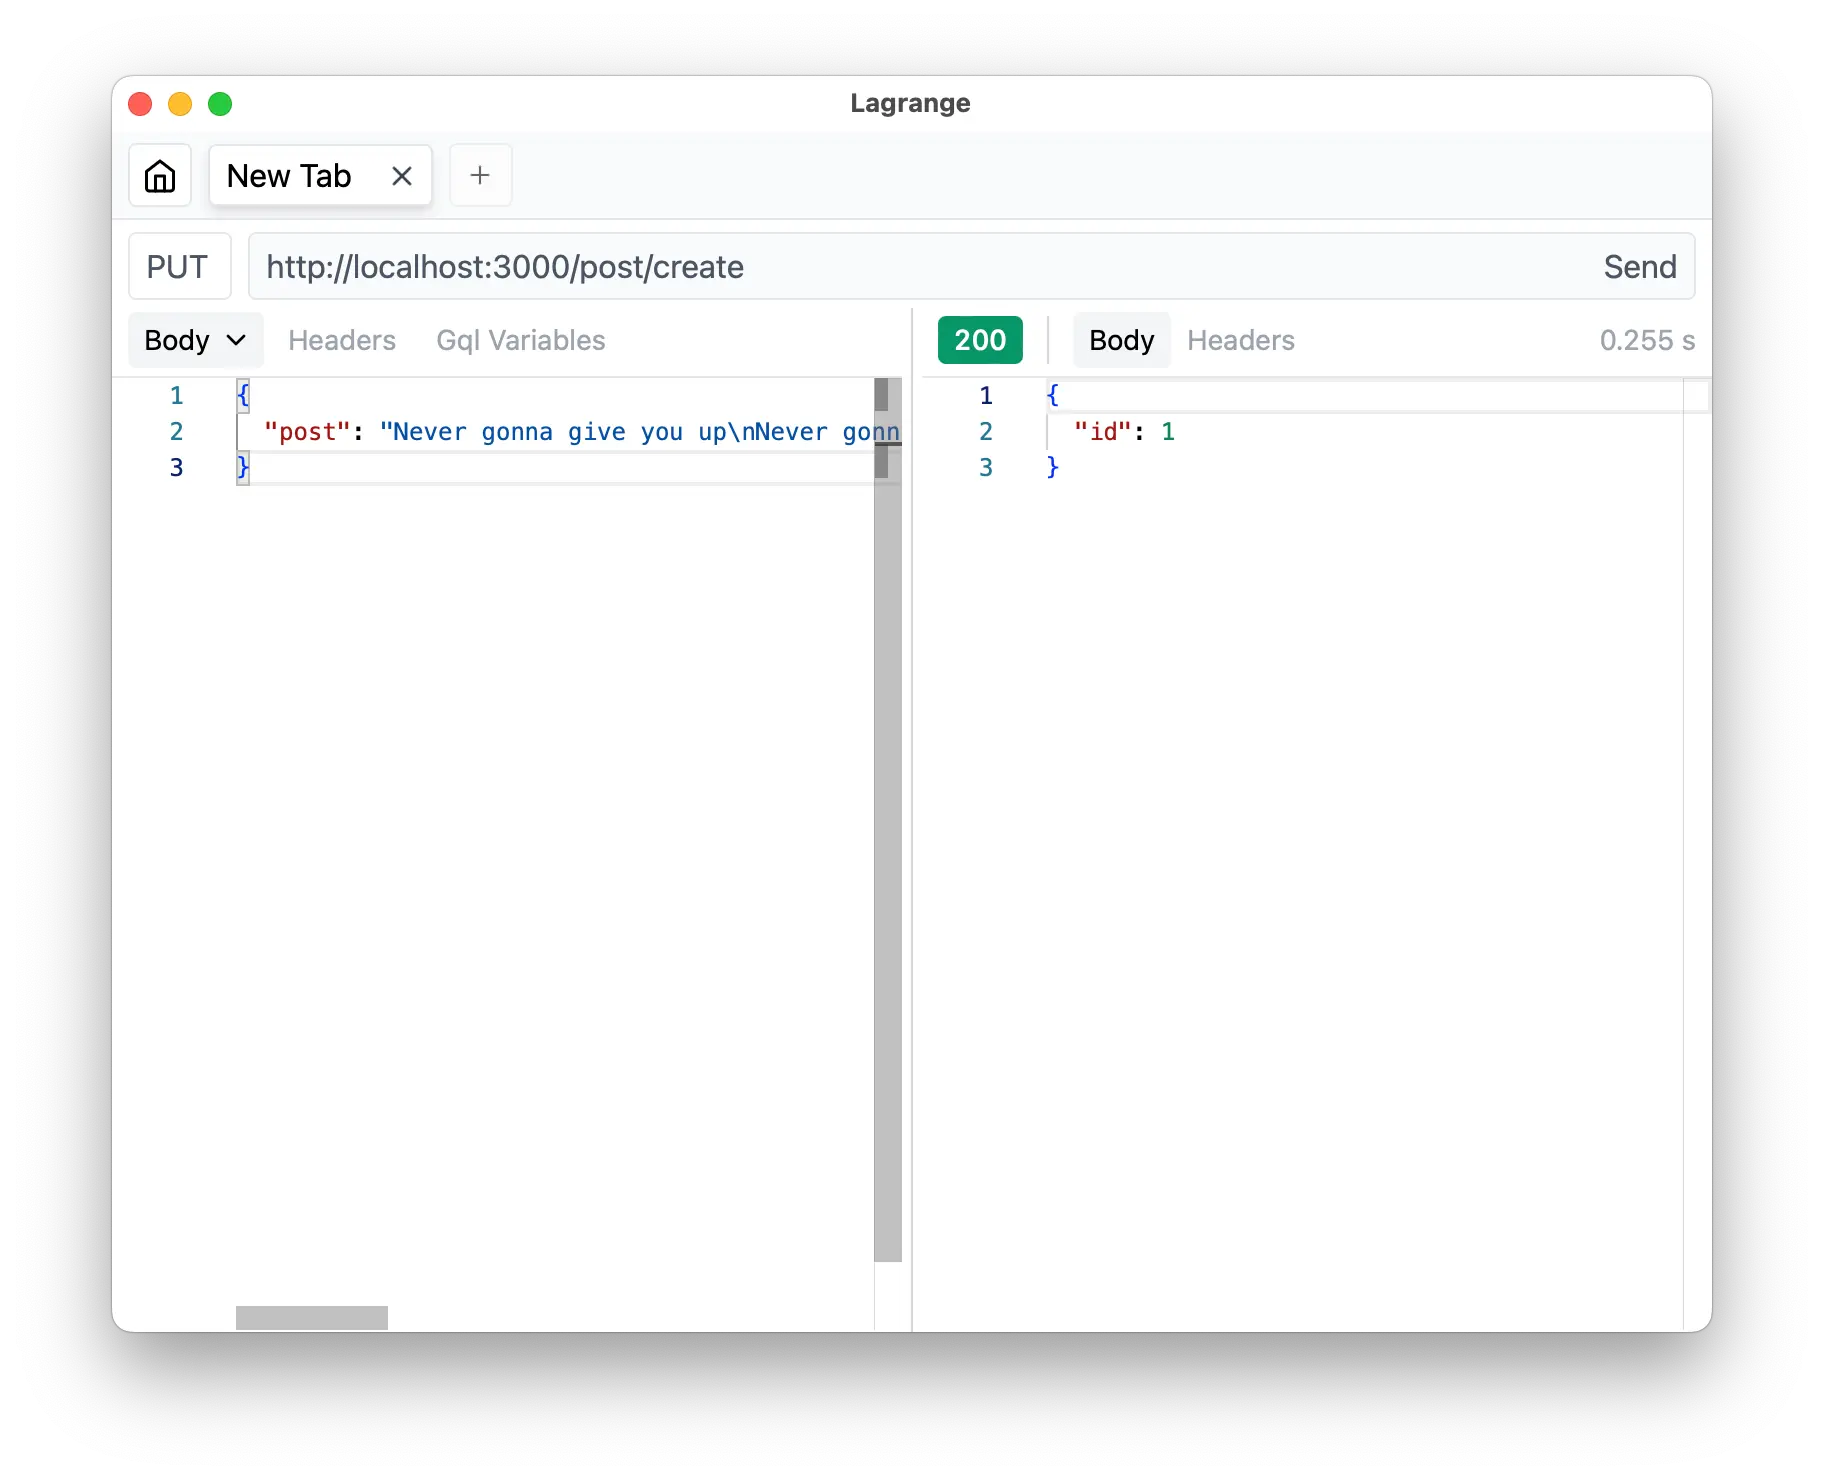Click the red close window button

point(140,104)
